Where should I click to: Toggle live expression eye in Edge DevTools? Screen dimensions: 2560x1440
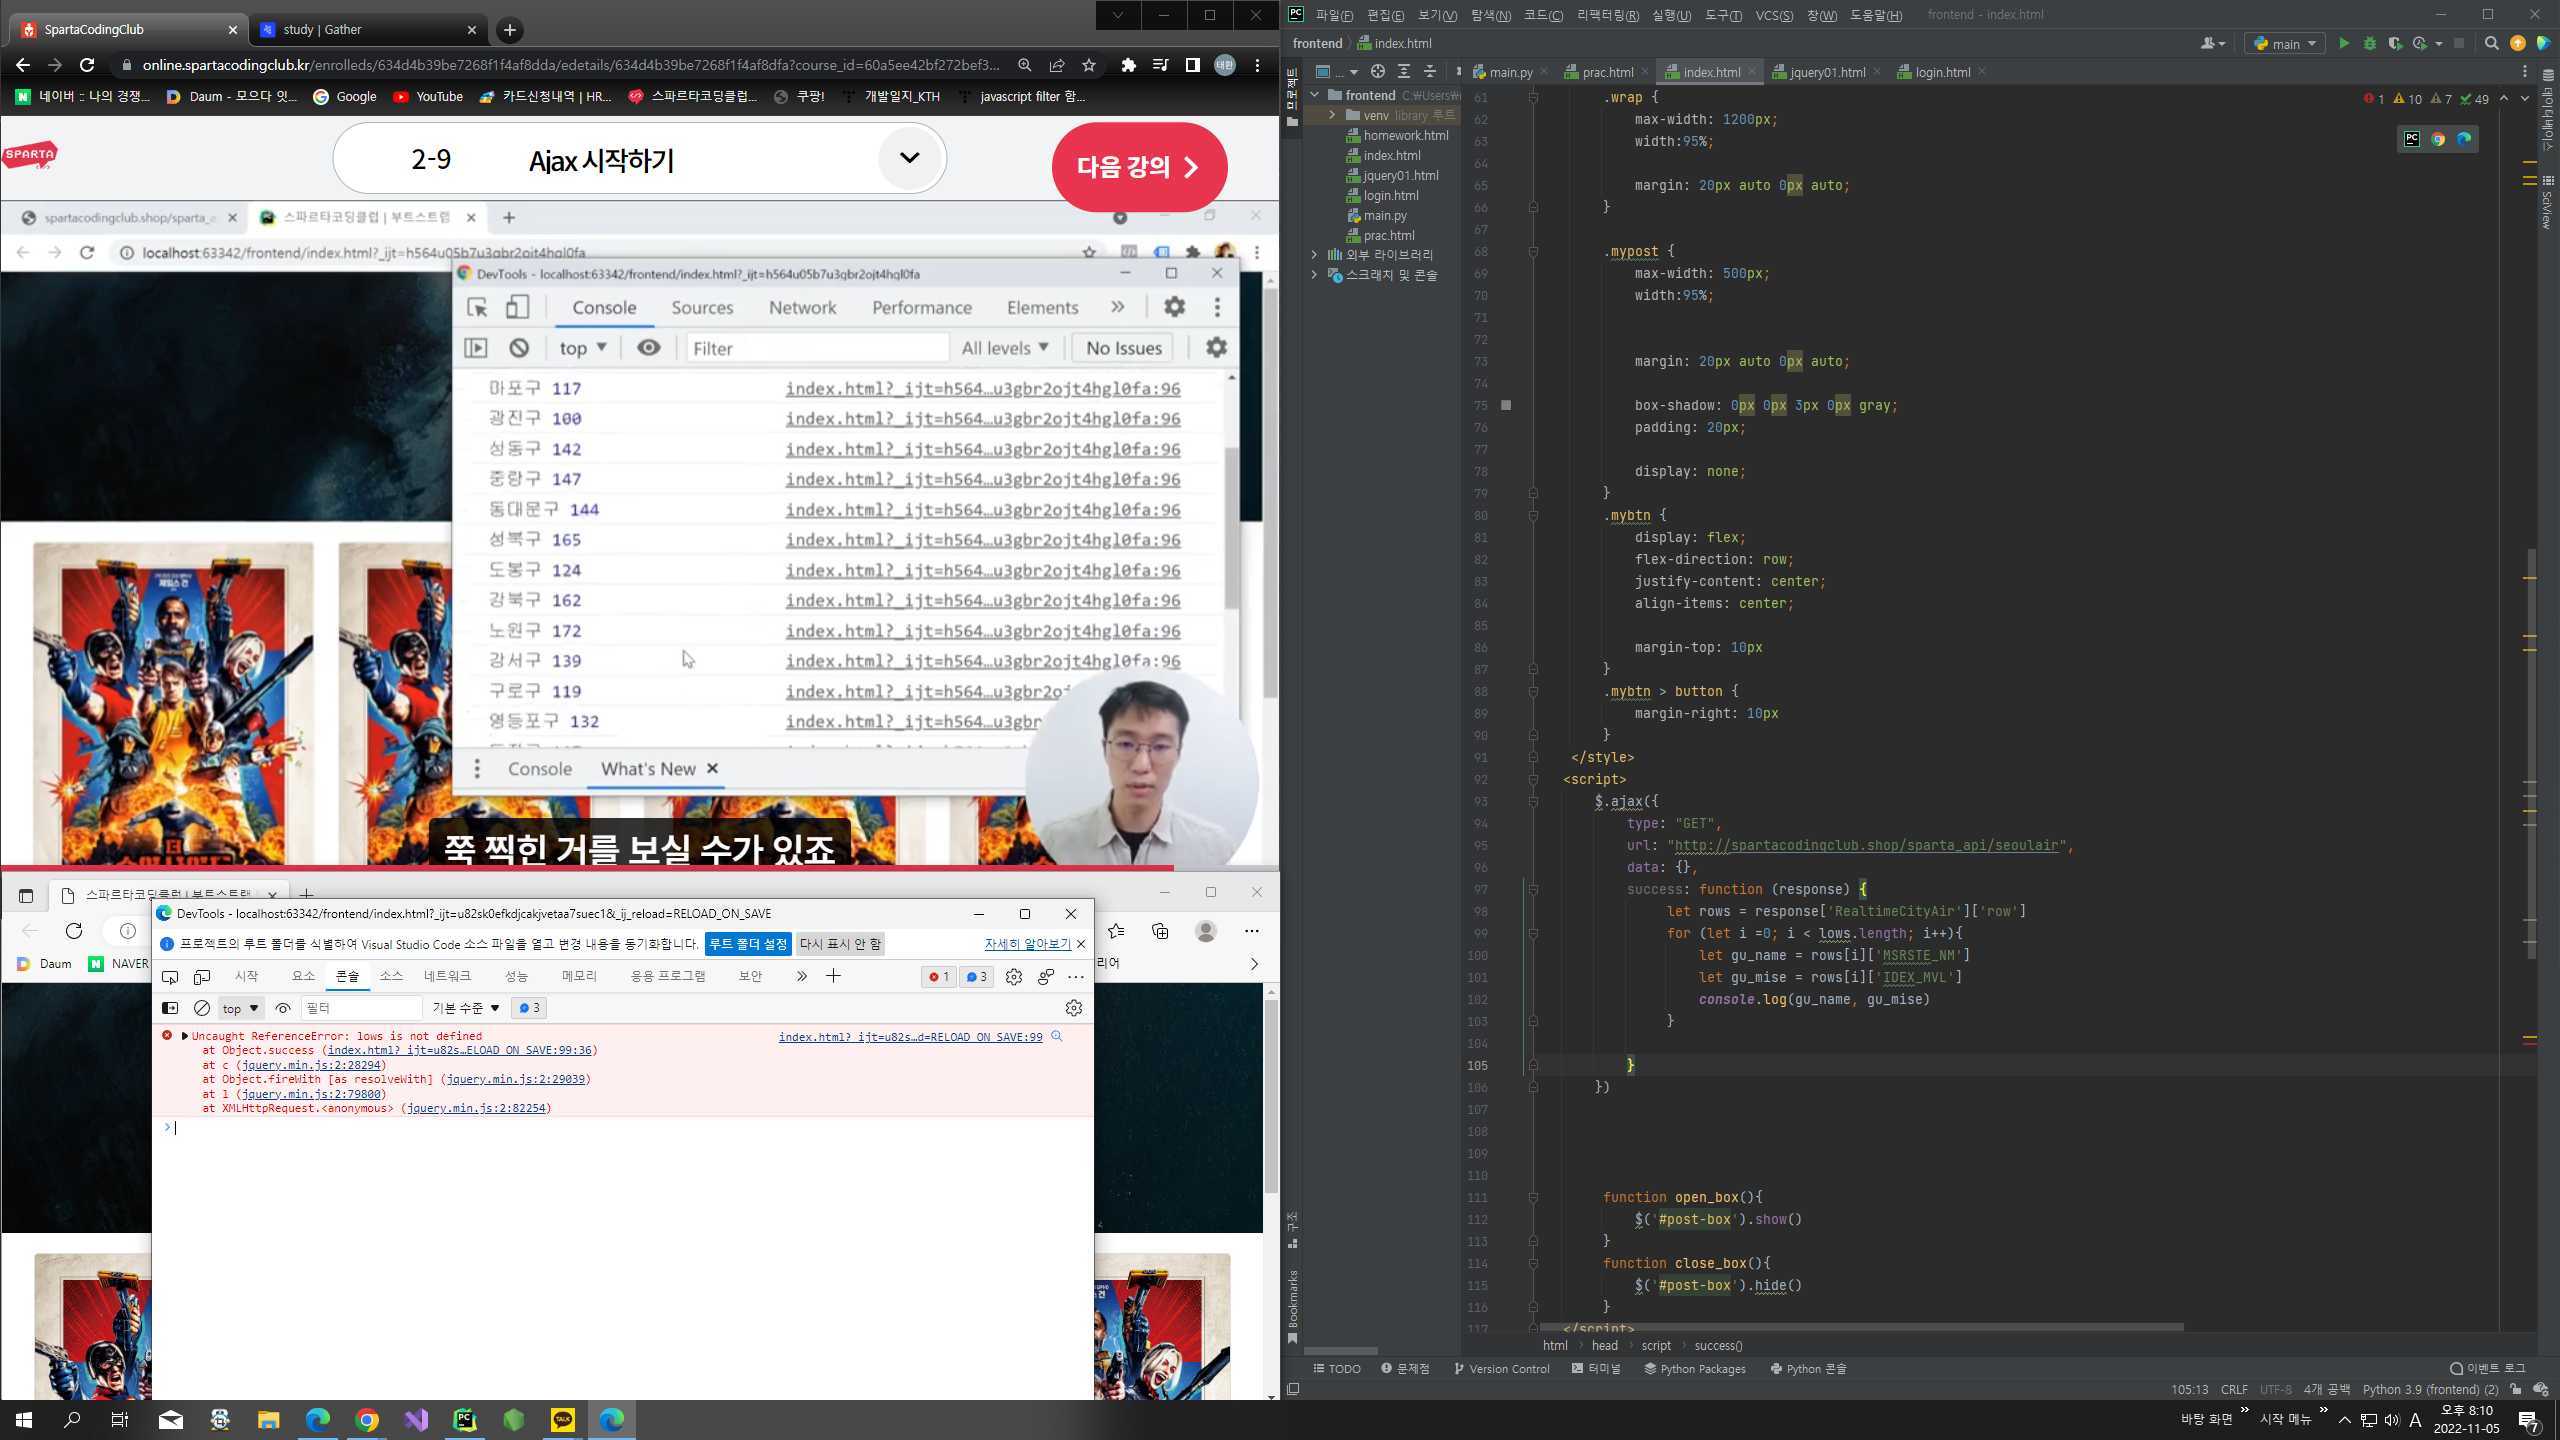point(283,1008)
